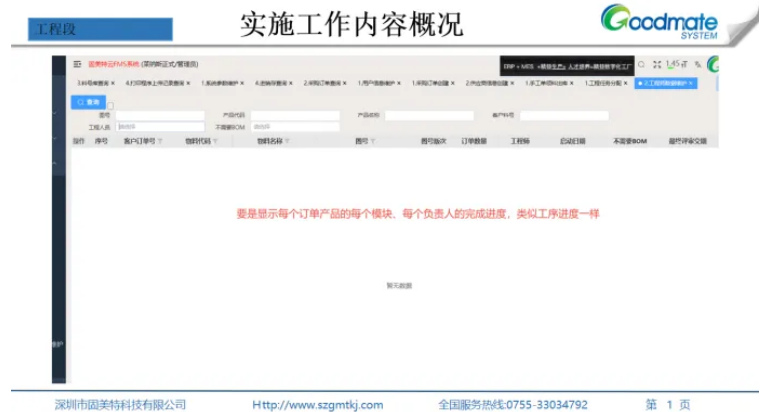The image size is (767, 412).
Task: Open the 不需要BOM dropdown selector
Action: coord(295,128)
